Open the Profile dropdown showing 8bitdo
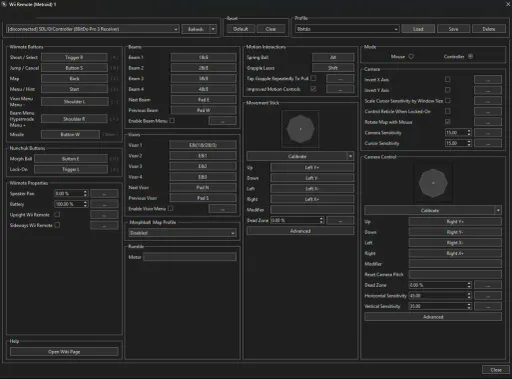Image resolution: width=512 pixels, height=379 pixels. coord(347,29)
